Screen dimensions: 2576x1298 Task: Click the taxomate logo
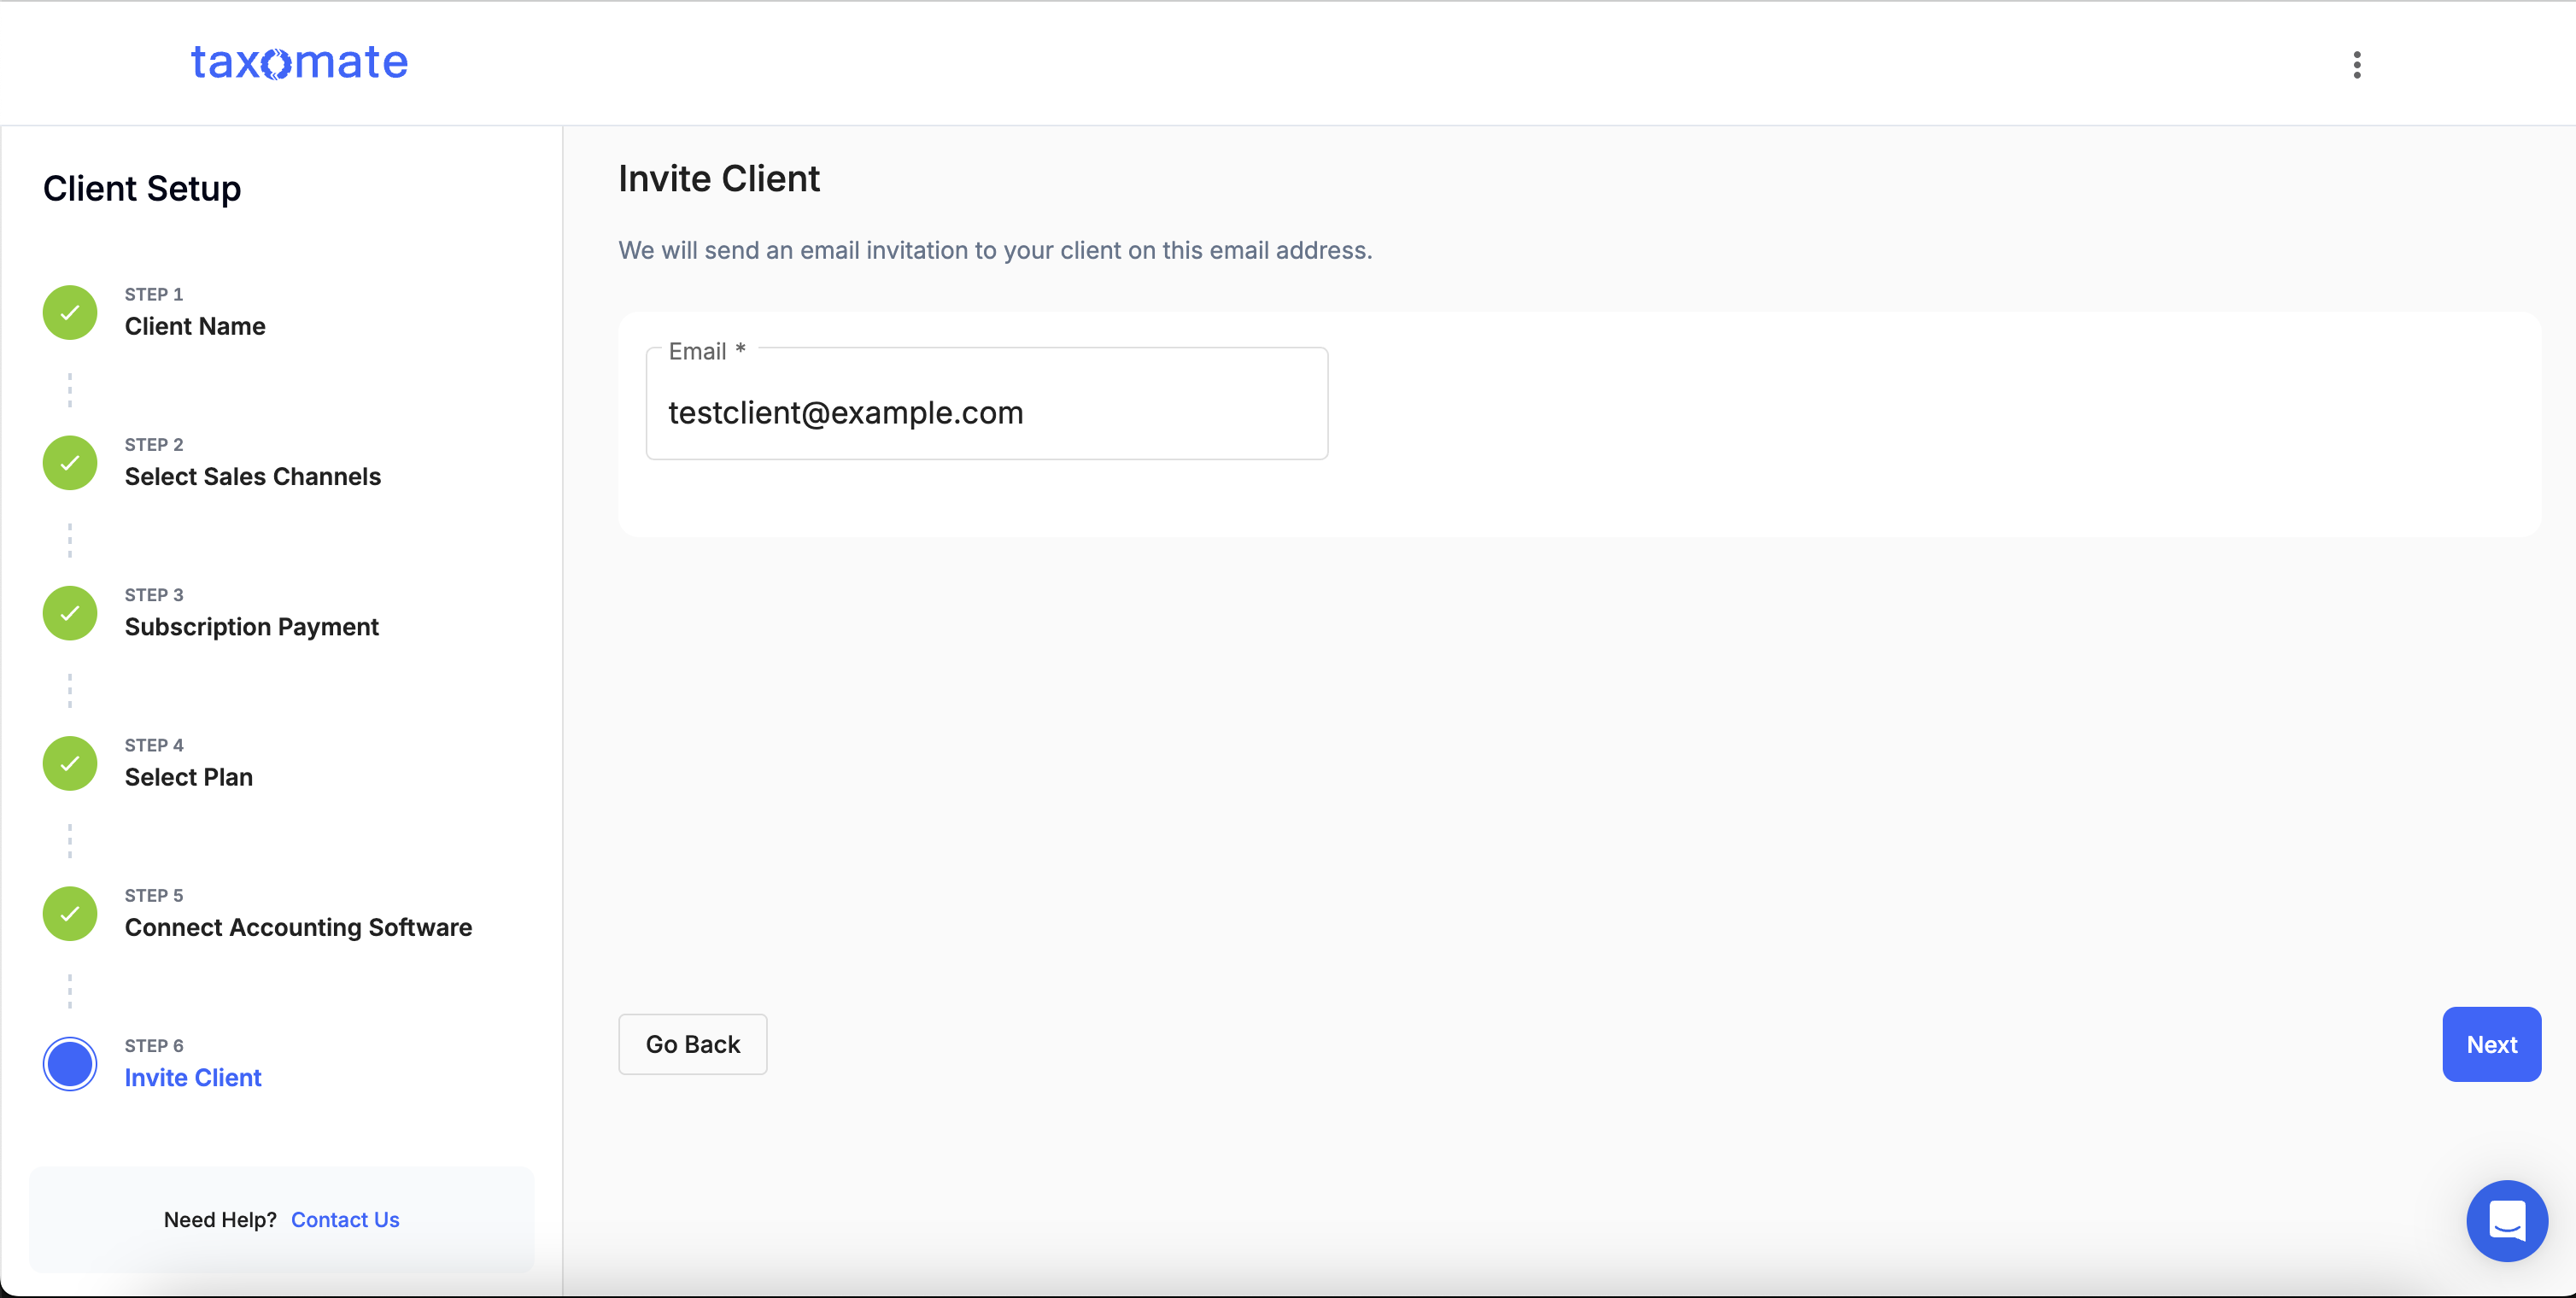(x=299, y=62)
